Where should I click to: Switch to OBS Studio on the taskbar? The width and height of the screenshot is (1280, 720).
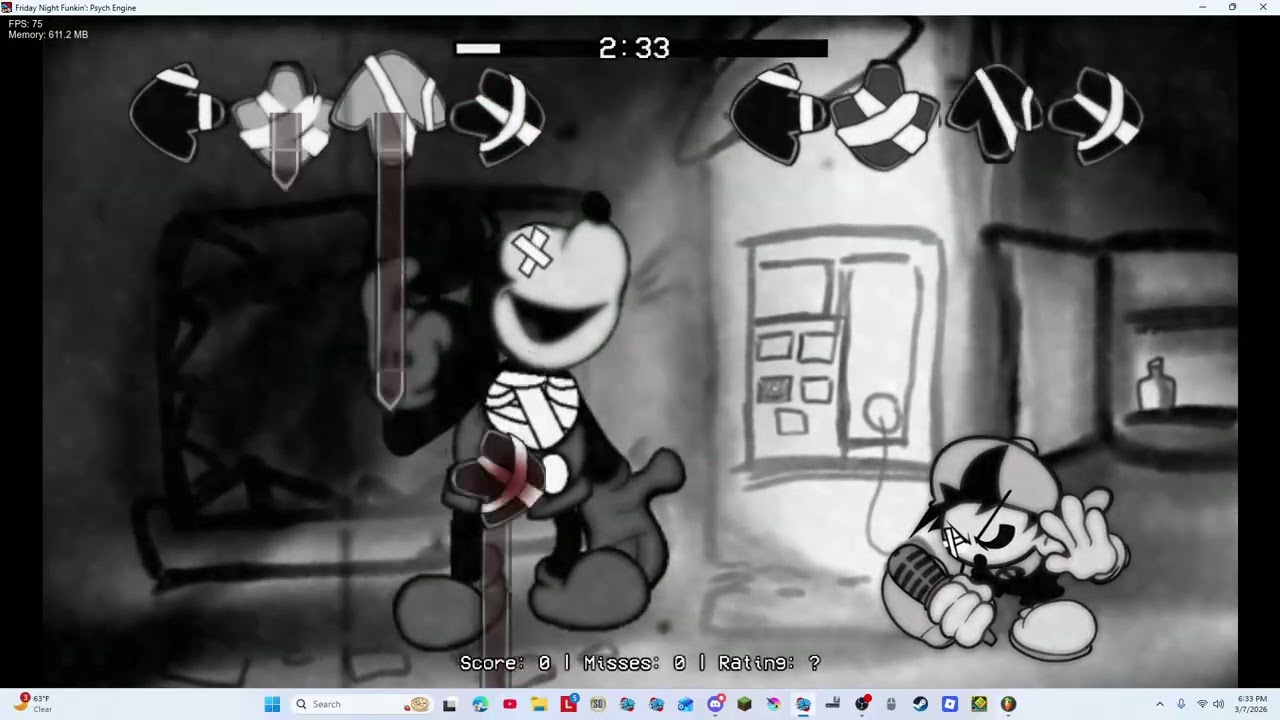pos(862,704)
